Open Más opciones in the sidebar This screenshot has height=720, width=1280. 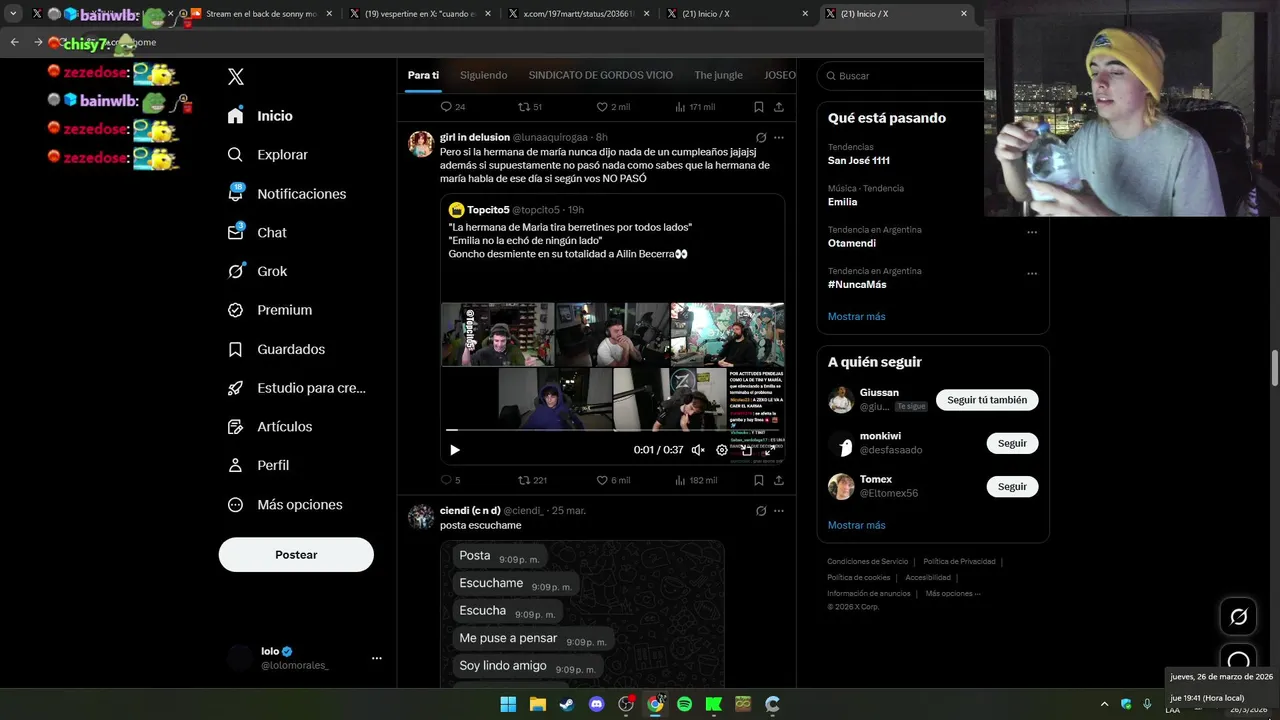284,505
